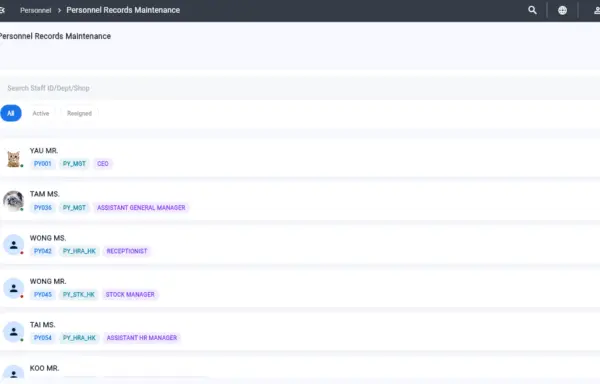Click the ASSISTANT HR MANAGER tag
The width and height of the screenshot is (600, 384).
point(142,338)
